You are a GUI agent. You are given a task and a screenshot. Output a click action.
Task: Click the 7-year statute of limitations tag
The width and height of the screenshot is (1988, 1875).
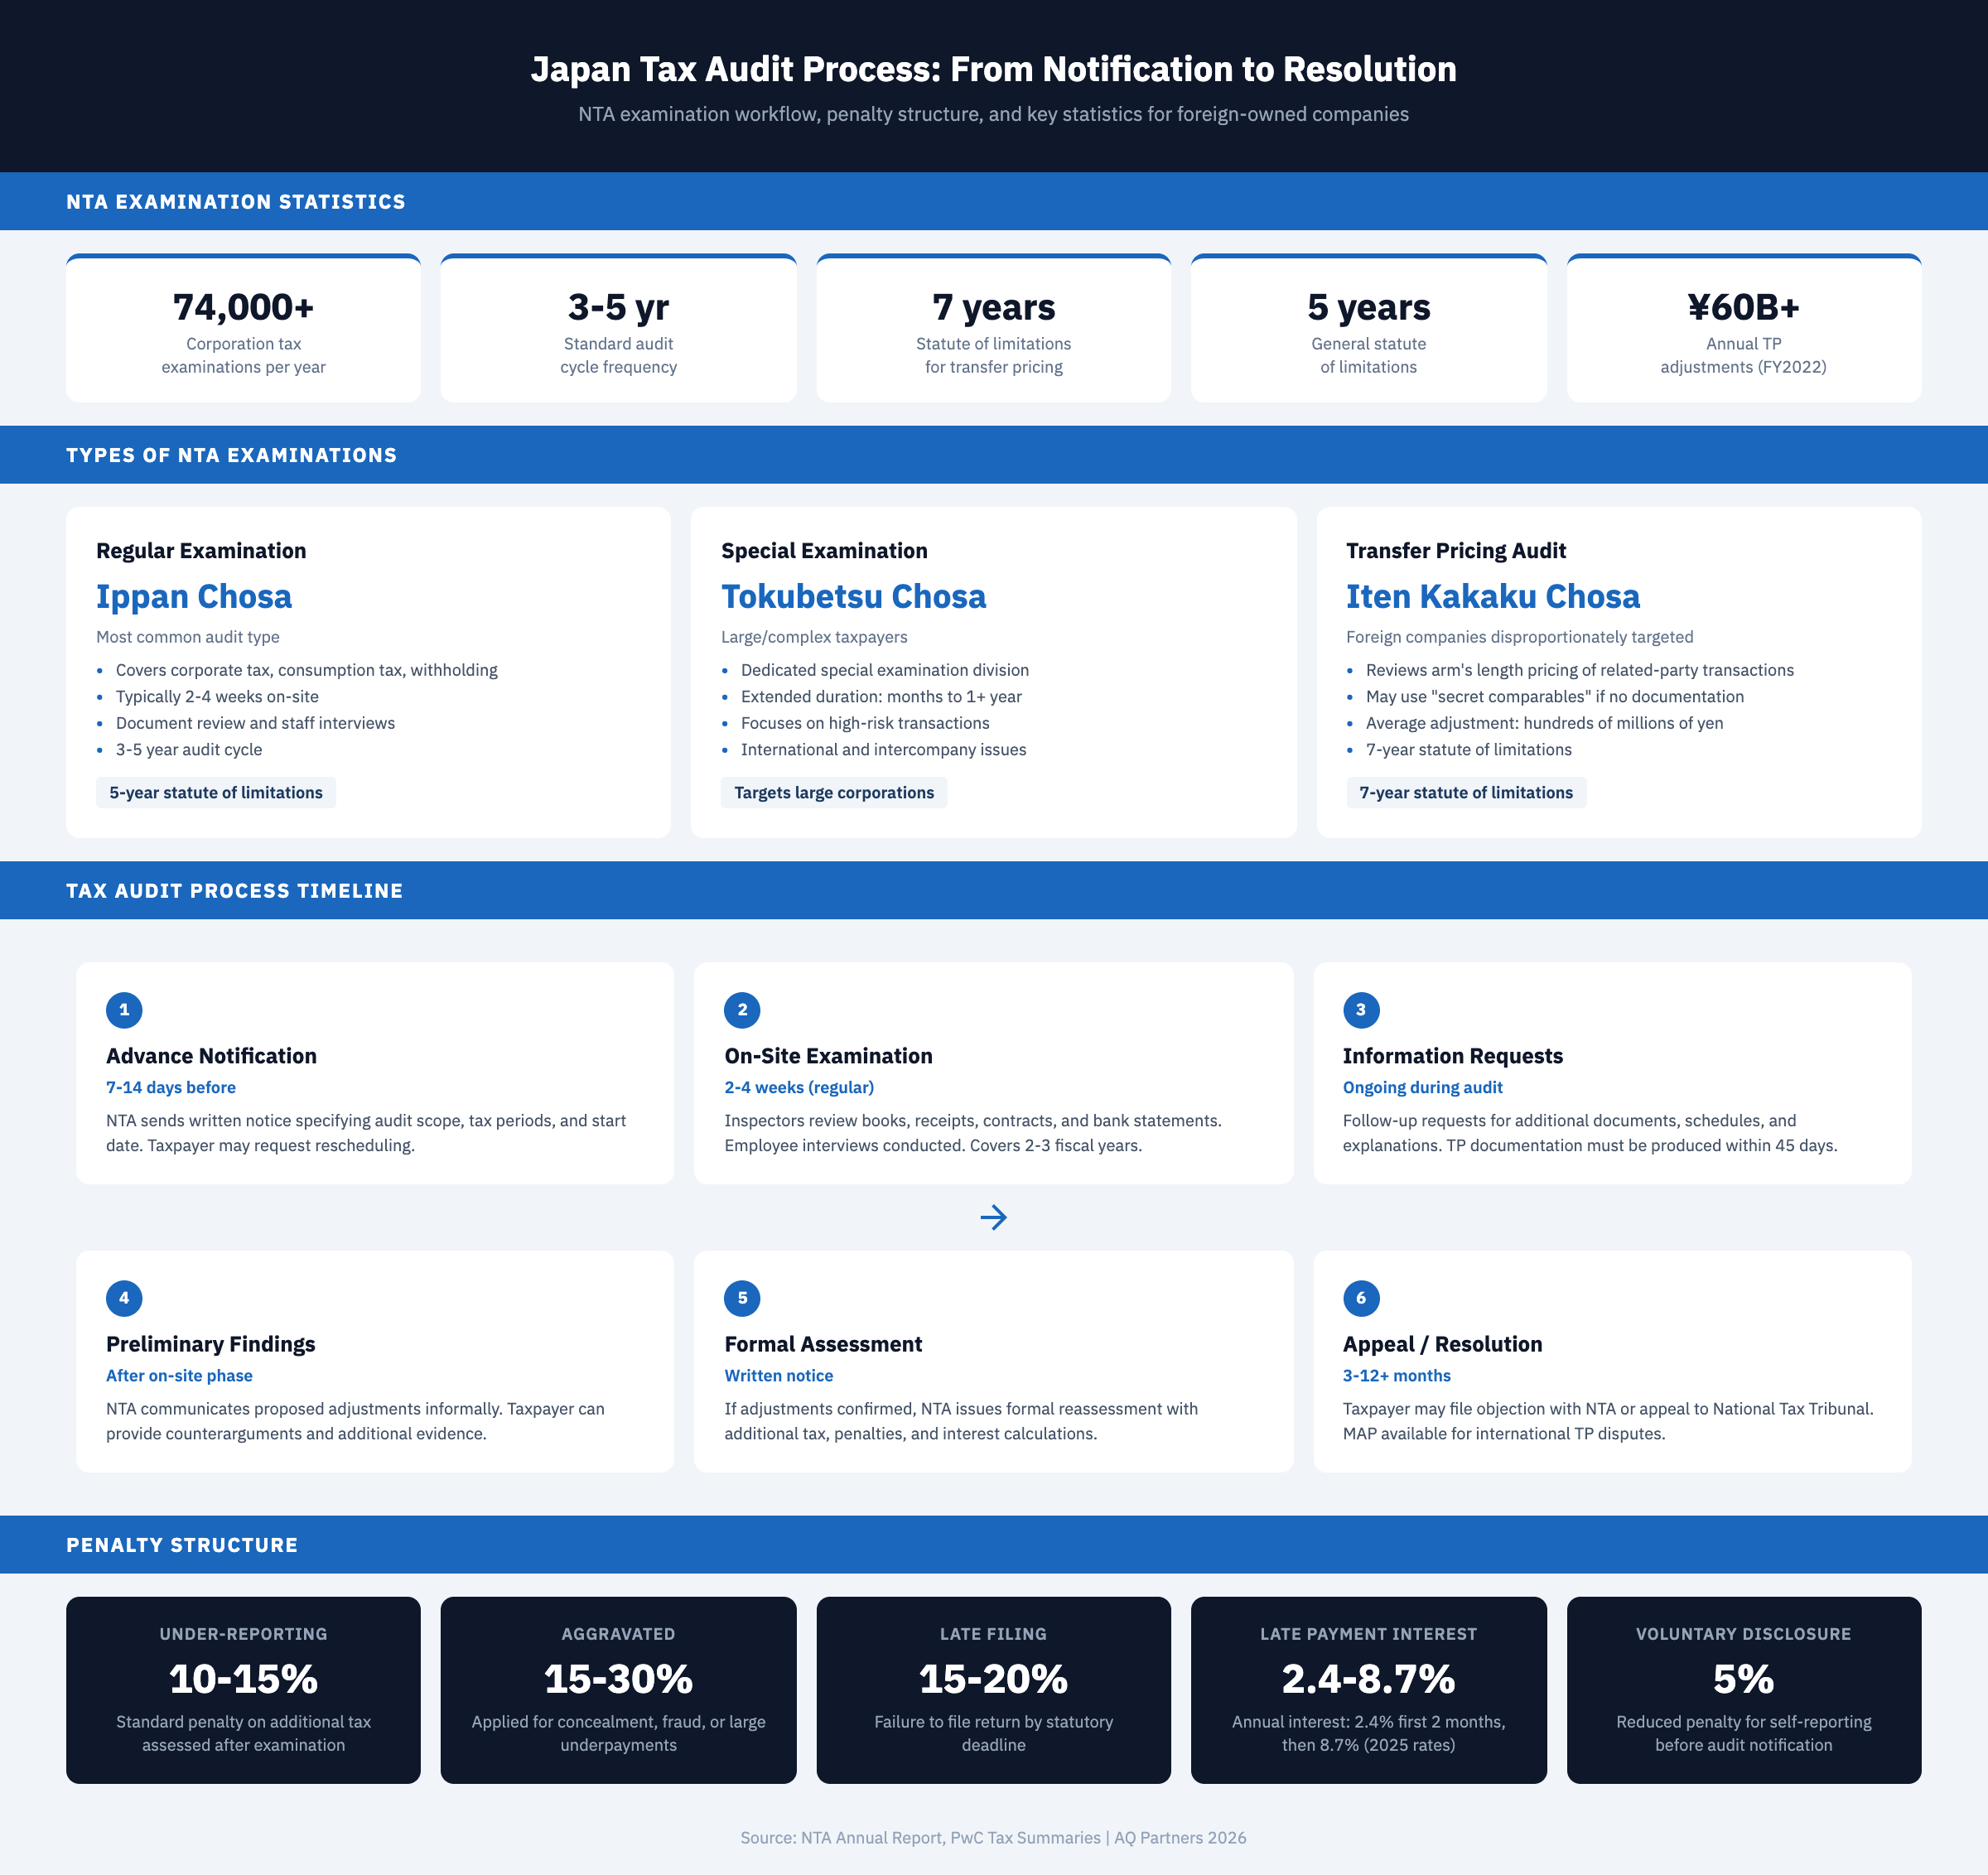(x=1465, y=793)
